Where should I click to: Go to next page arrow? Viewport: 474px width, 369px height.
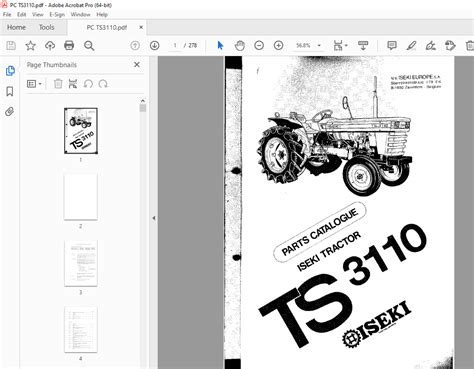point(154,45)
